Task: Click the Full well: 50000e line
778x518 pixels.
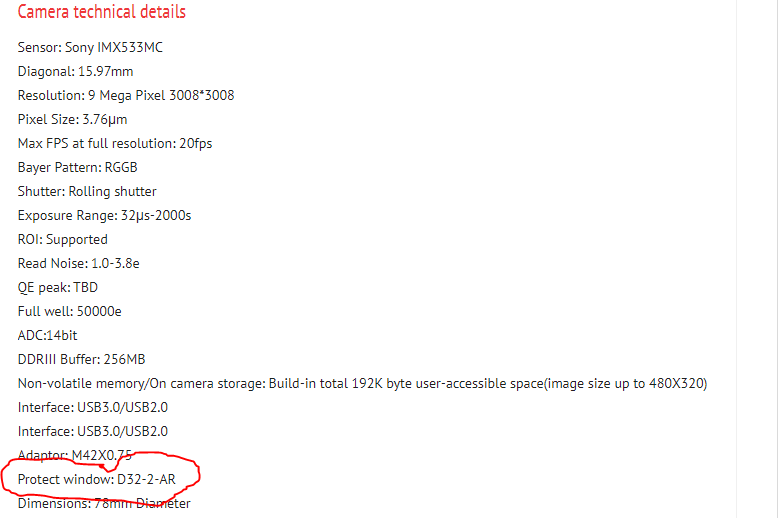Action: click(68, 311)
